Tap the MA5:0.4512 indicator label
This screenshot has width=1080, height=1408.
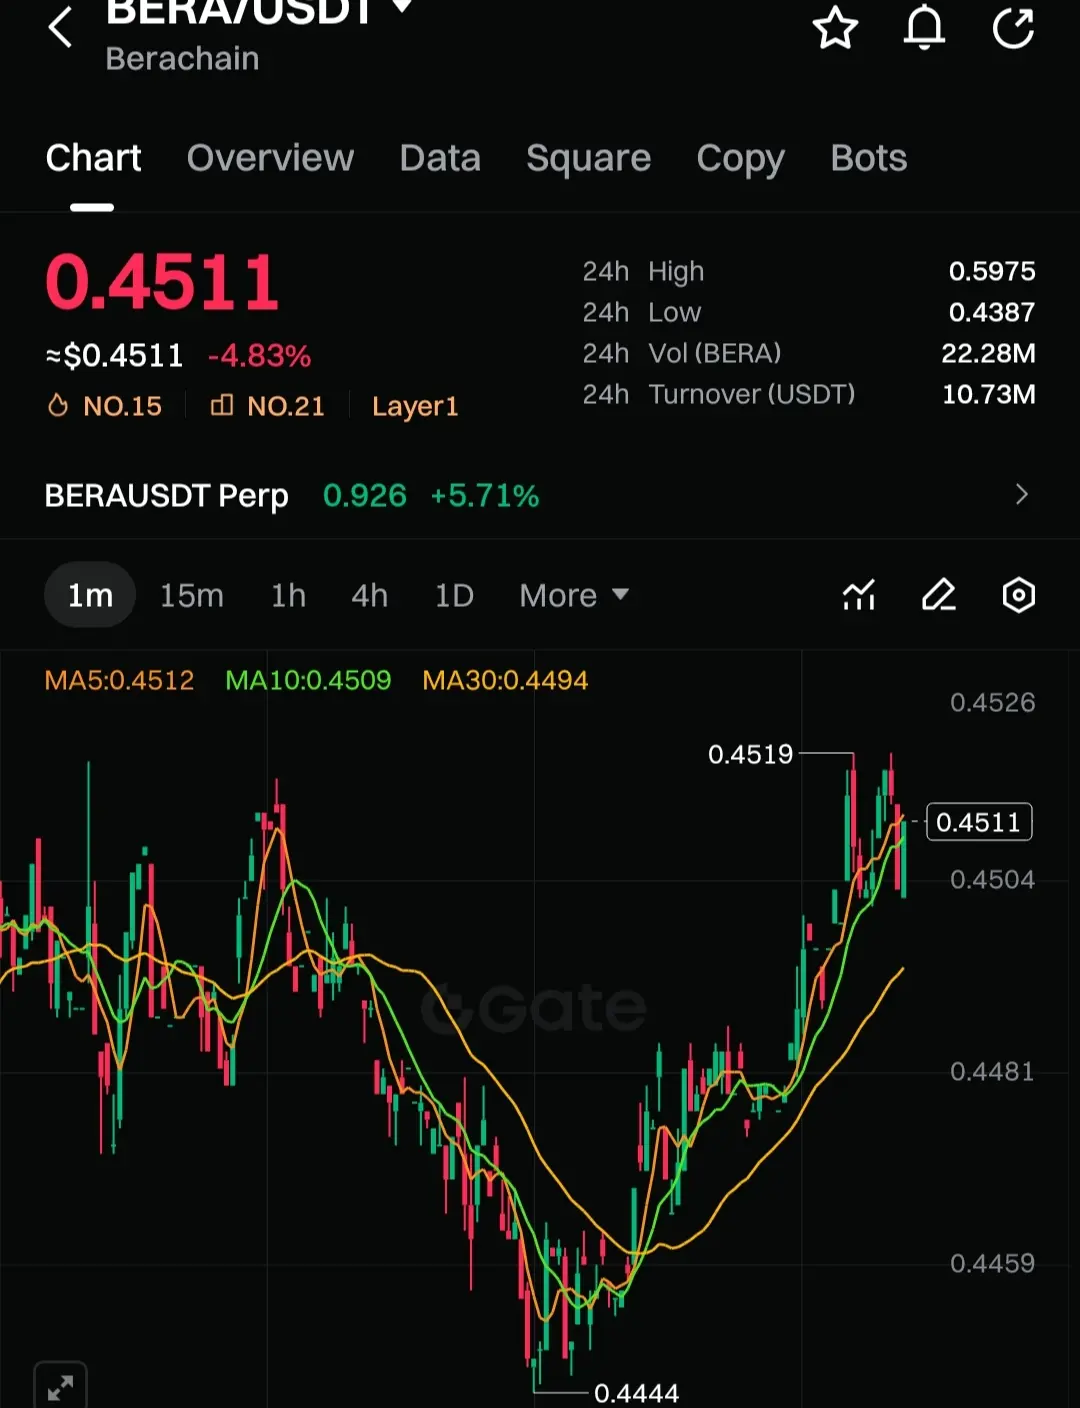click(119, 681)
